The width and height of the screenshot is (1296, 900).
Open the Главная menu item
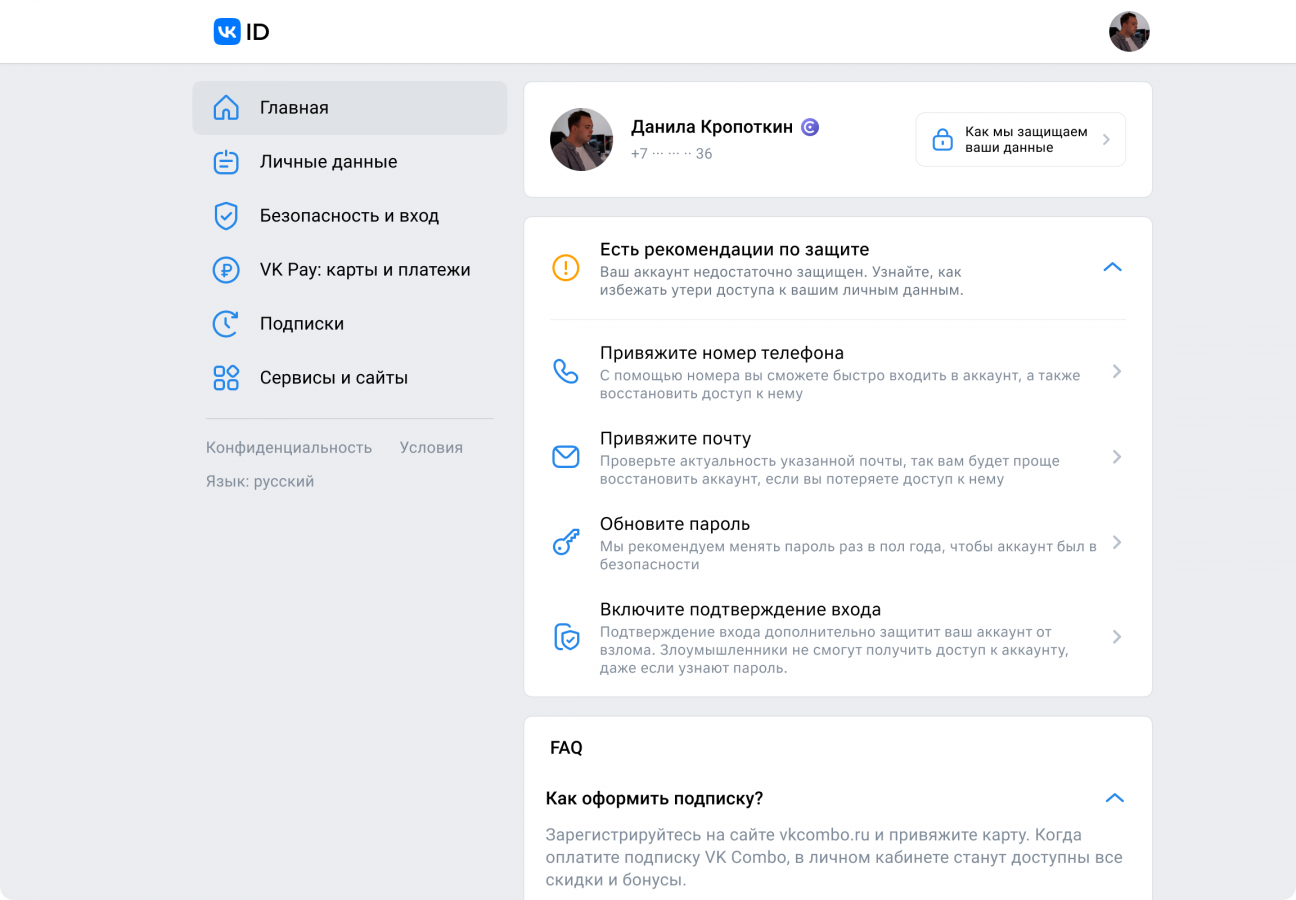click(x=350, y=108)
